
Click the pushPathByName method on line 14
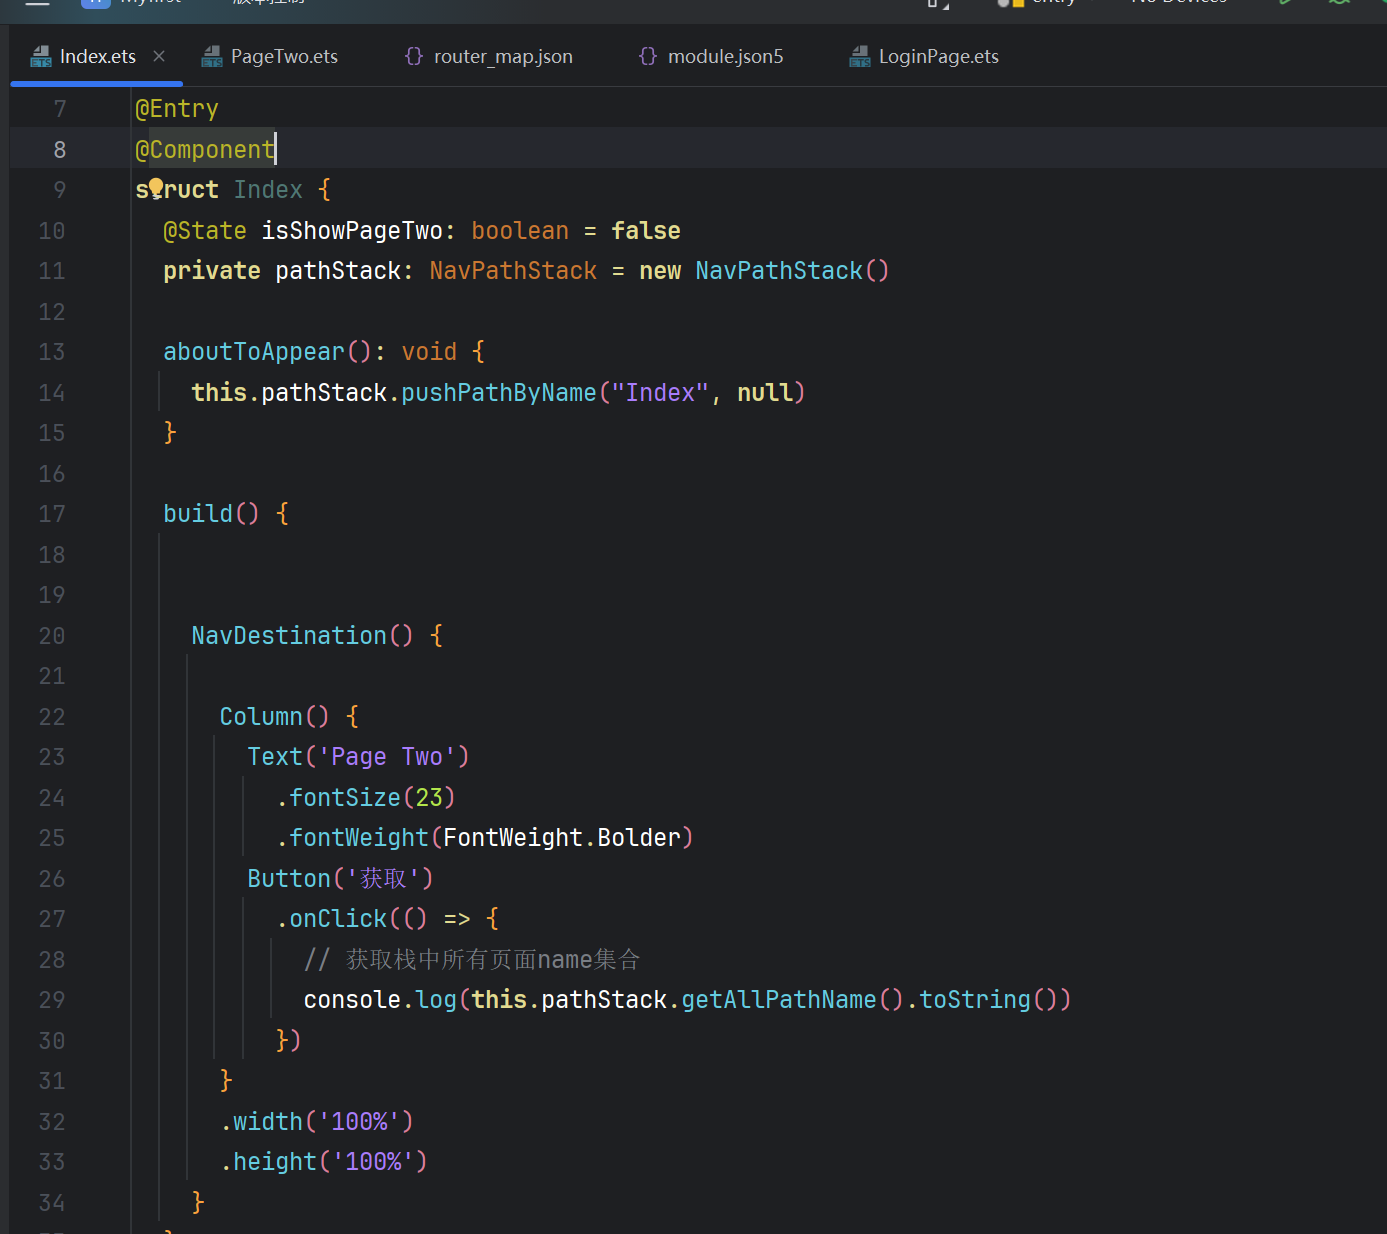(498, 393)
